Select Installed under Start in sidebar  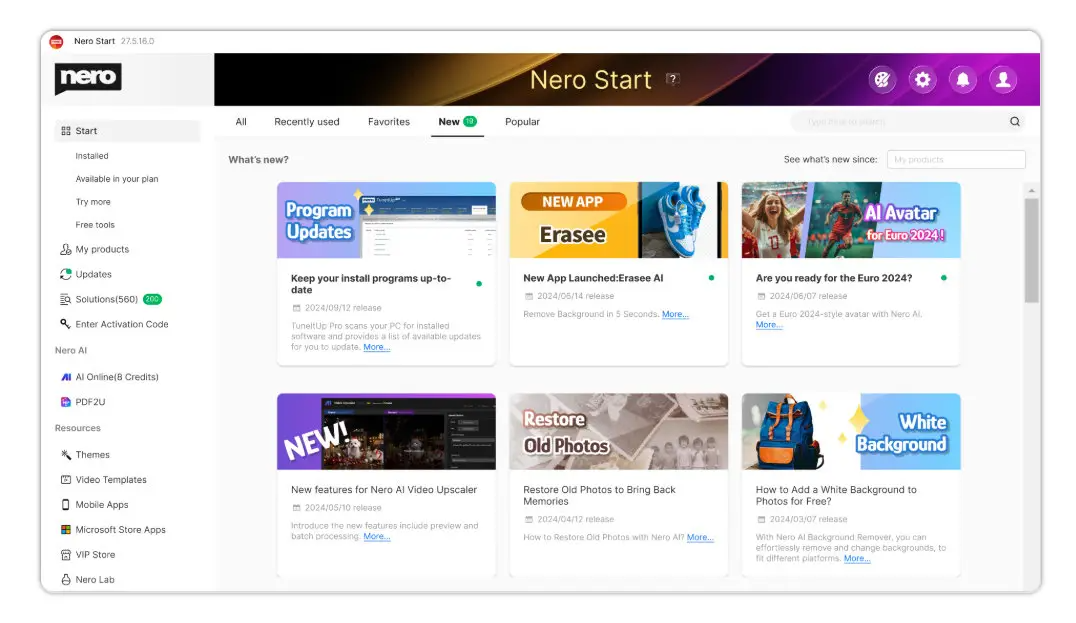(x=92, y=156)
